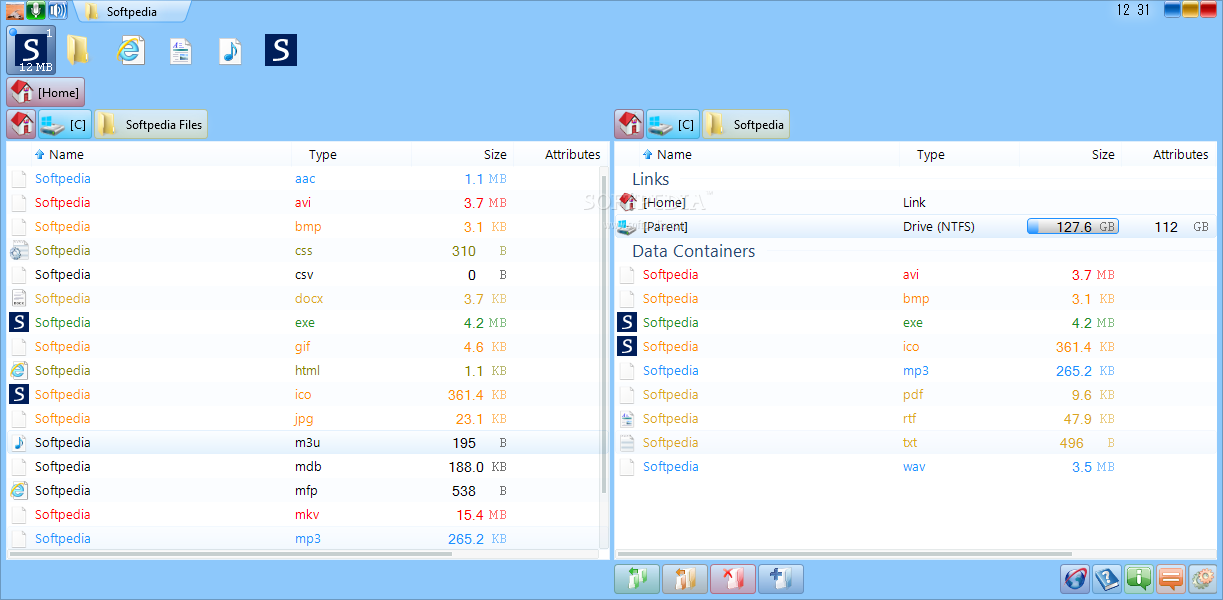Open the music note file icon in the shelf
The height and width of the screenshot is (600, 1223).
(x=231, y=50)
